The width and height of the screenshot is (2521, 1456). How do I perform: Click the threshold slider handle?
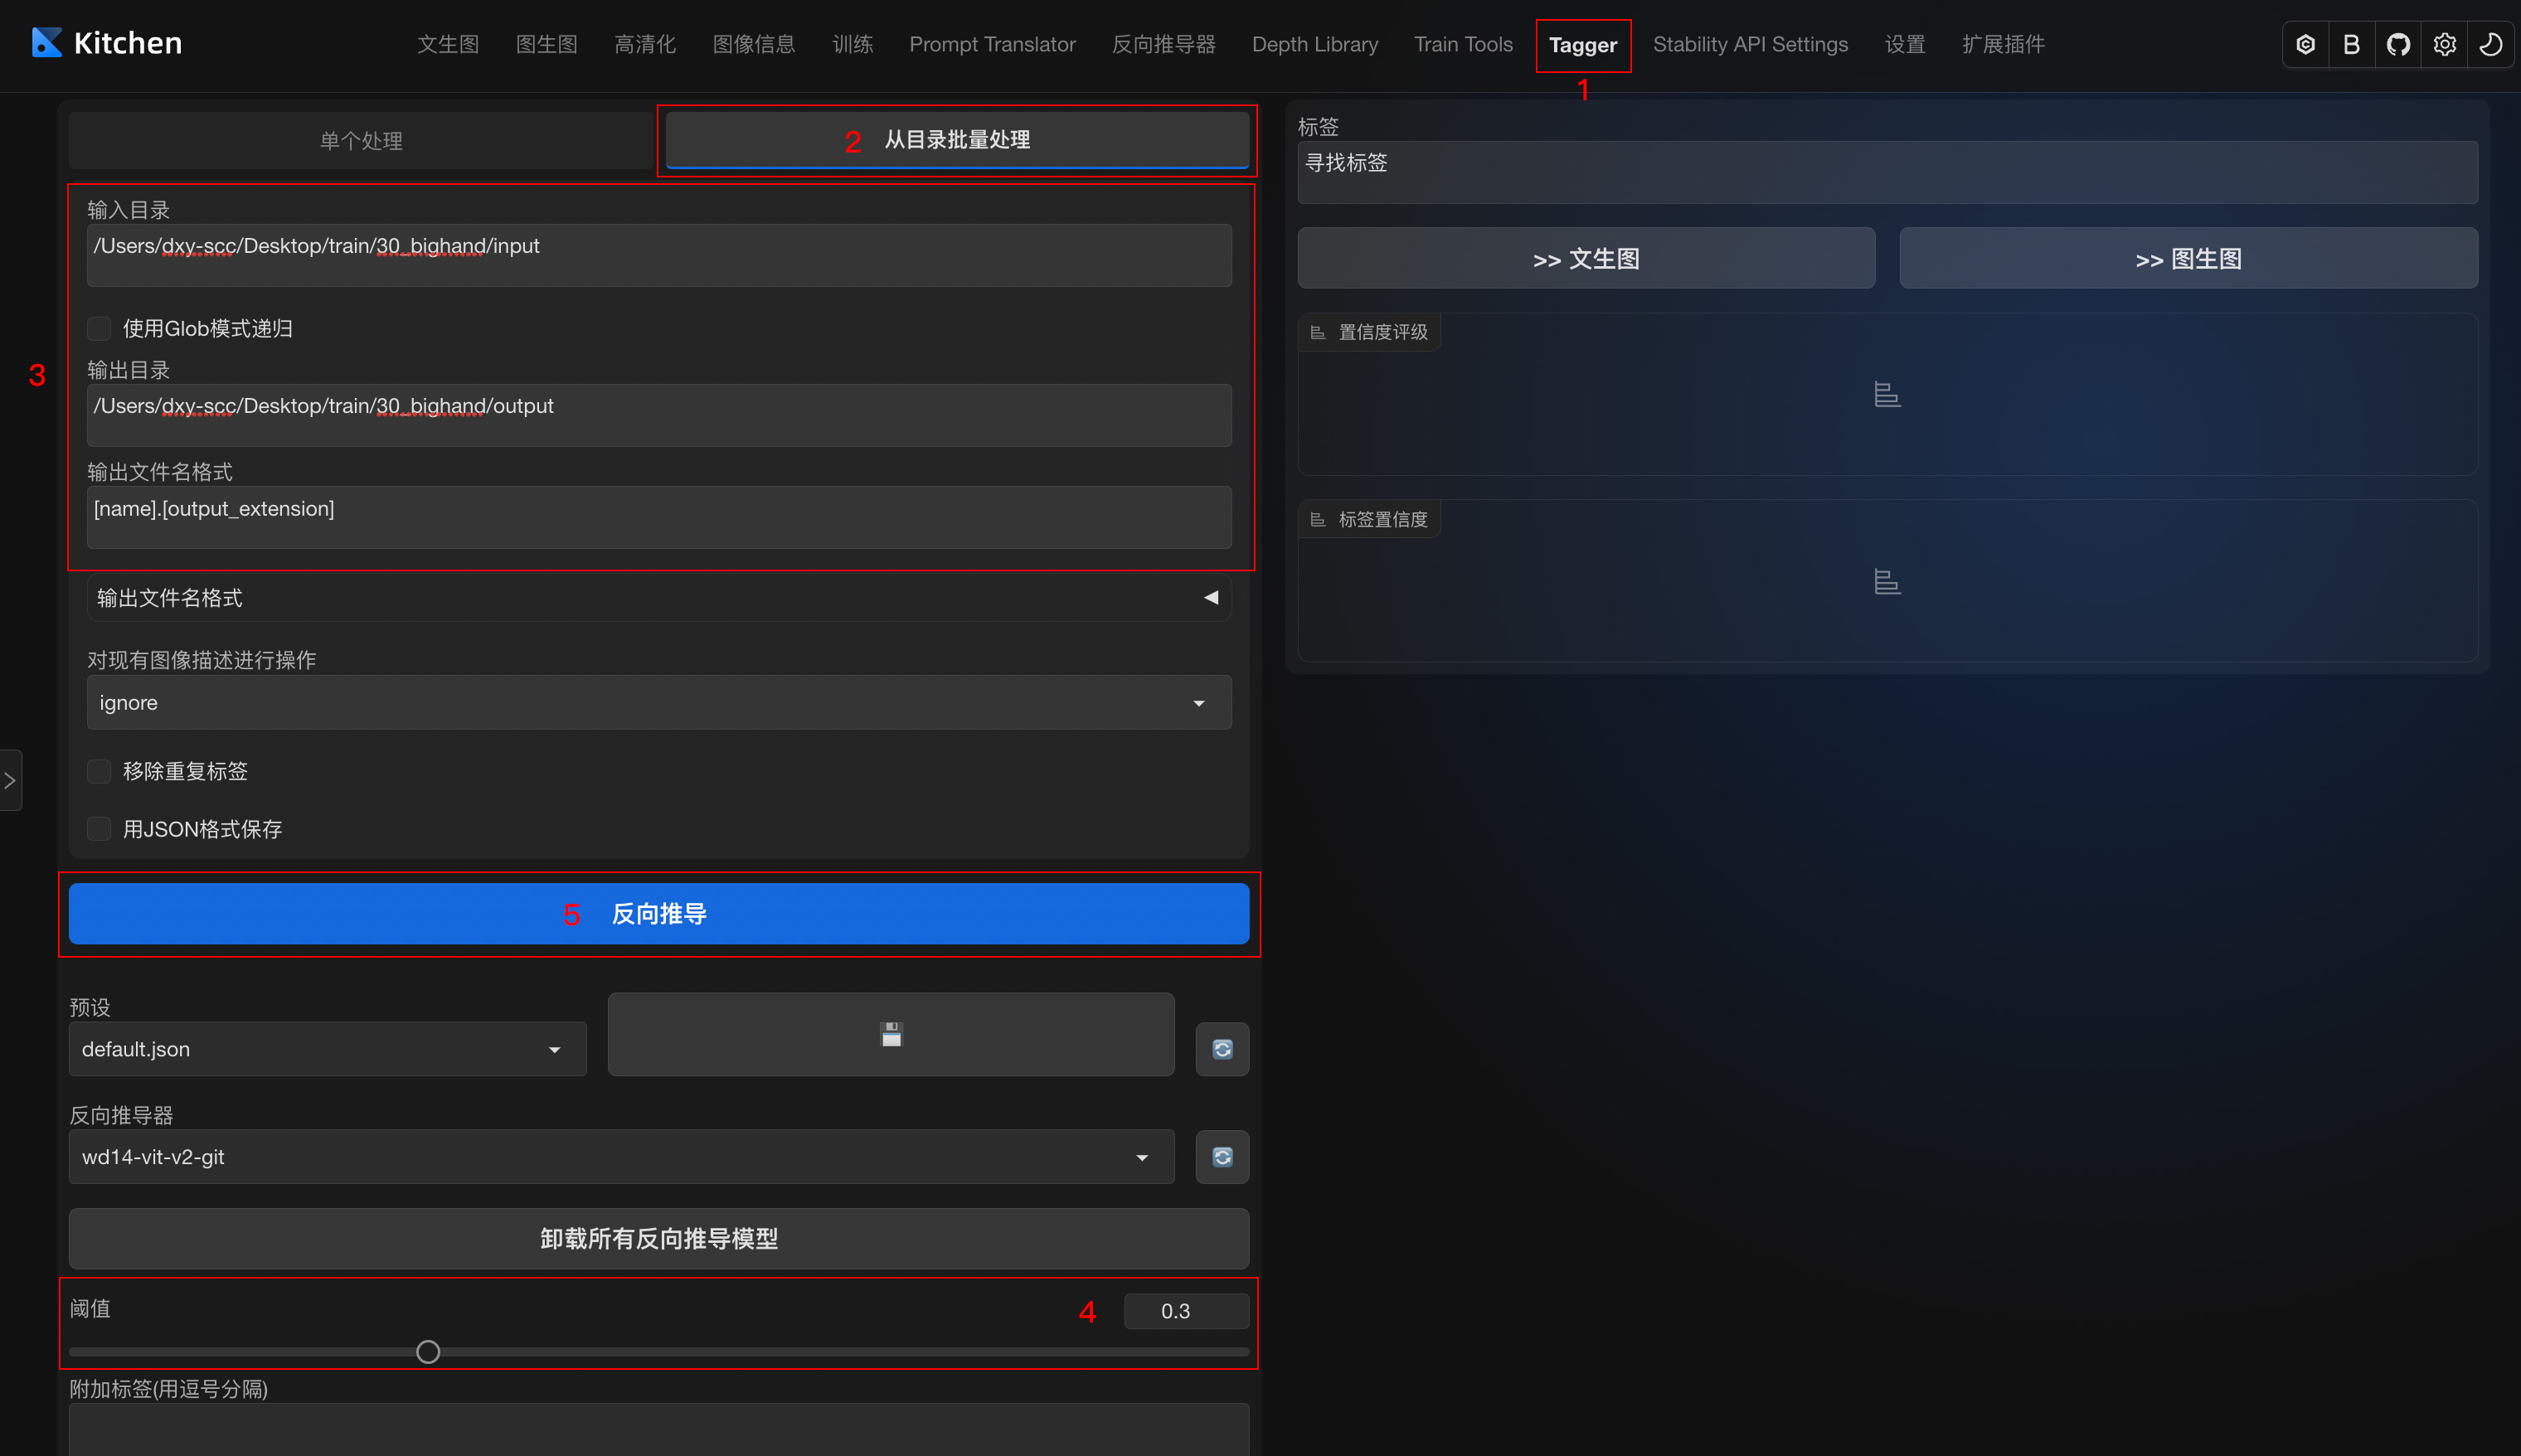point(428,1352)
